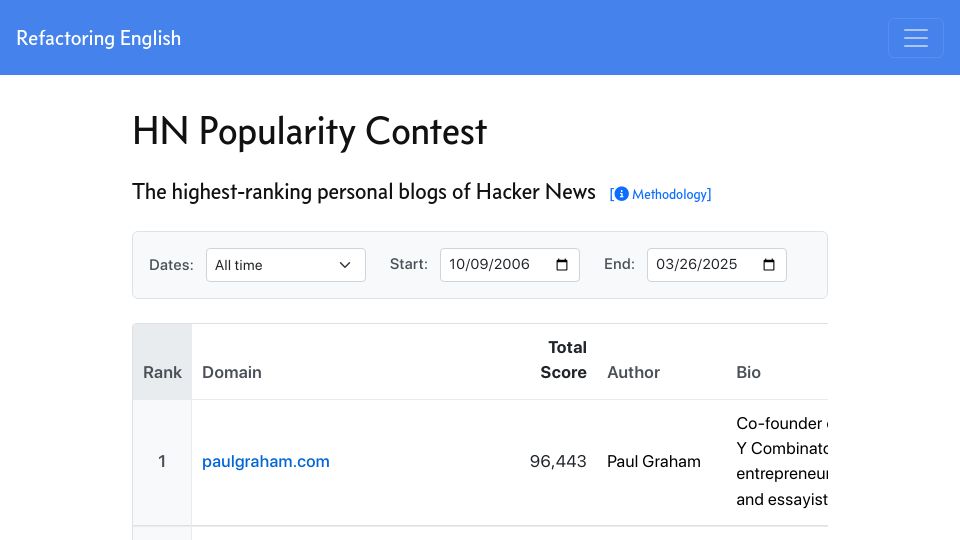Click the info icon beside Methodology
This screenshot has width=960, height=540.
pyautogui.click(x=621, y=194)
